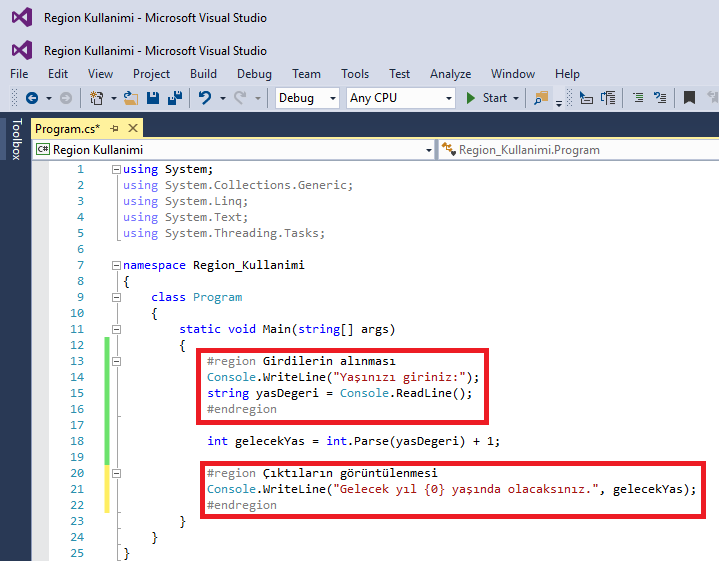This screenshot has width=719, height=561.
Task: Comment out the selected lines icon
Action: pyautogui.click(x=638, y=98)
